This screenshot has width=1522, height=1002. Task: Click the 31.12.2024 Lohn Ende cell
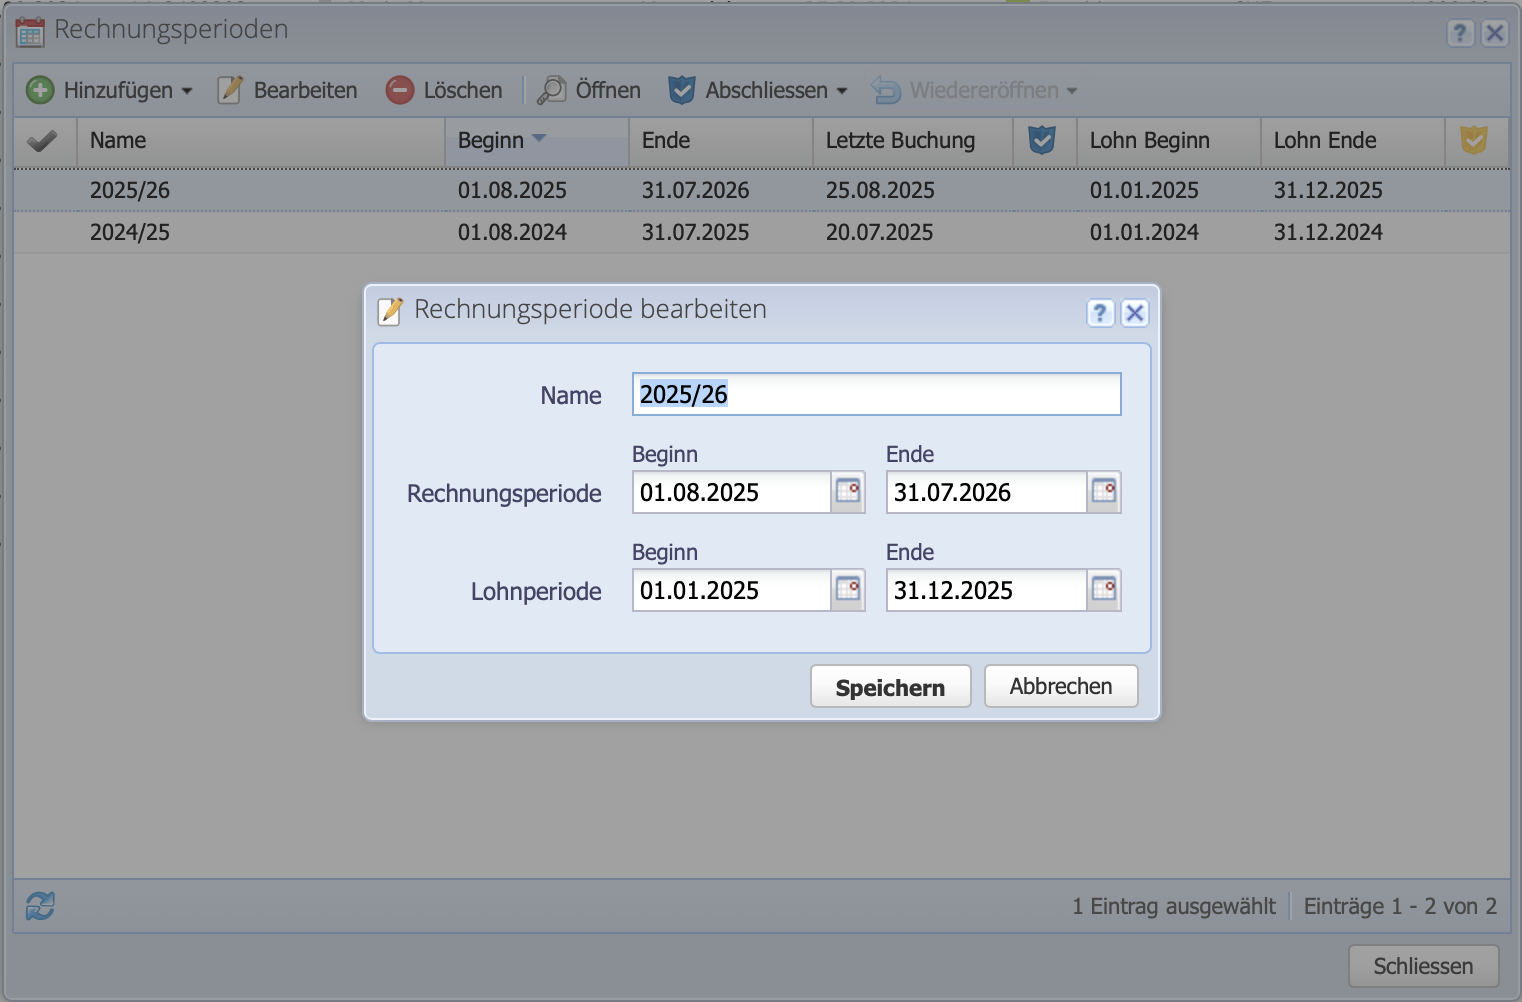[1328, 232]
